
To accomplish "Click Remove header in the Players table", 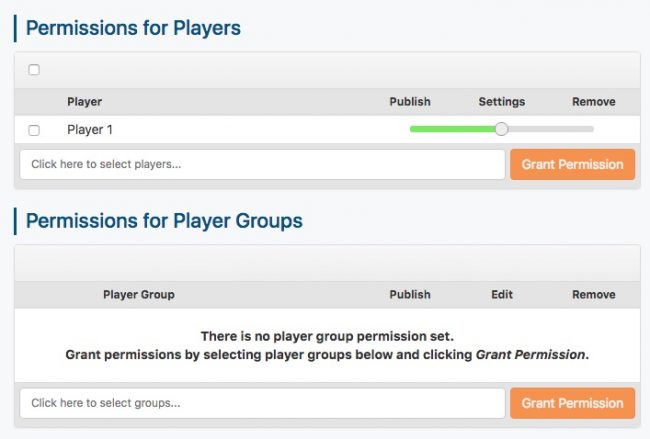I will click(x=594, y=102).
